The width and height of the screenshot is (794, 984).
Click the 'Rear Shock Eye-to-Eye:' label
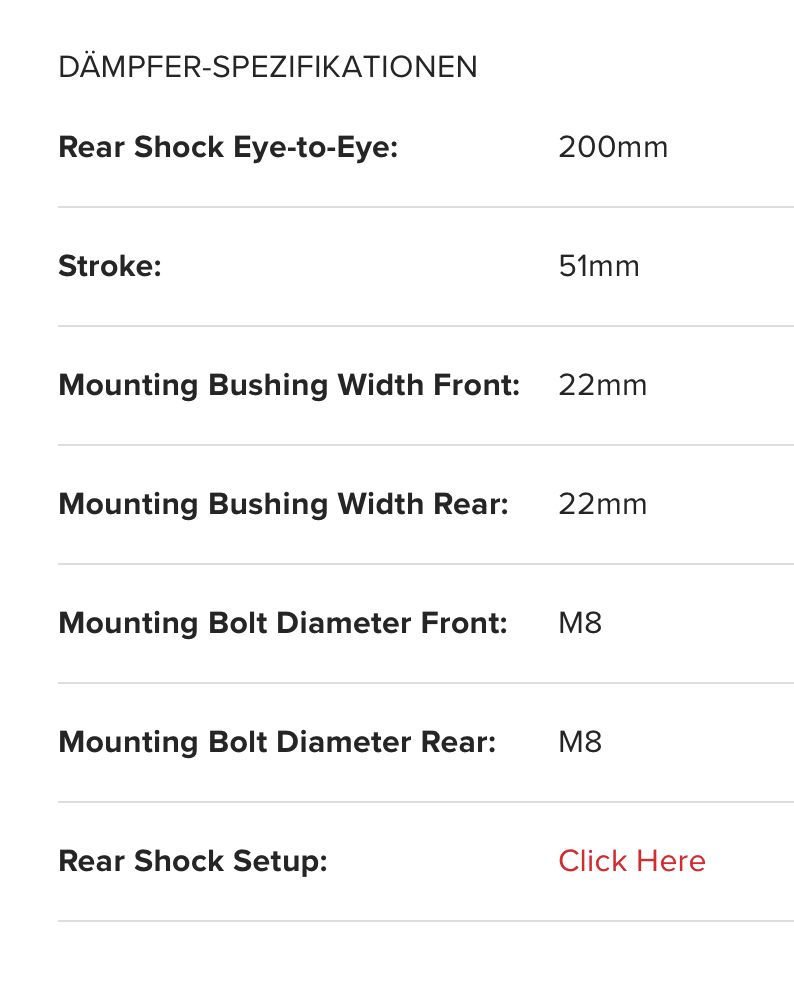[228, 148]
